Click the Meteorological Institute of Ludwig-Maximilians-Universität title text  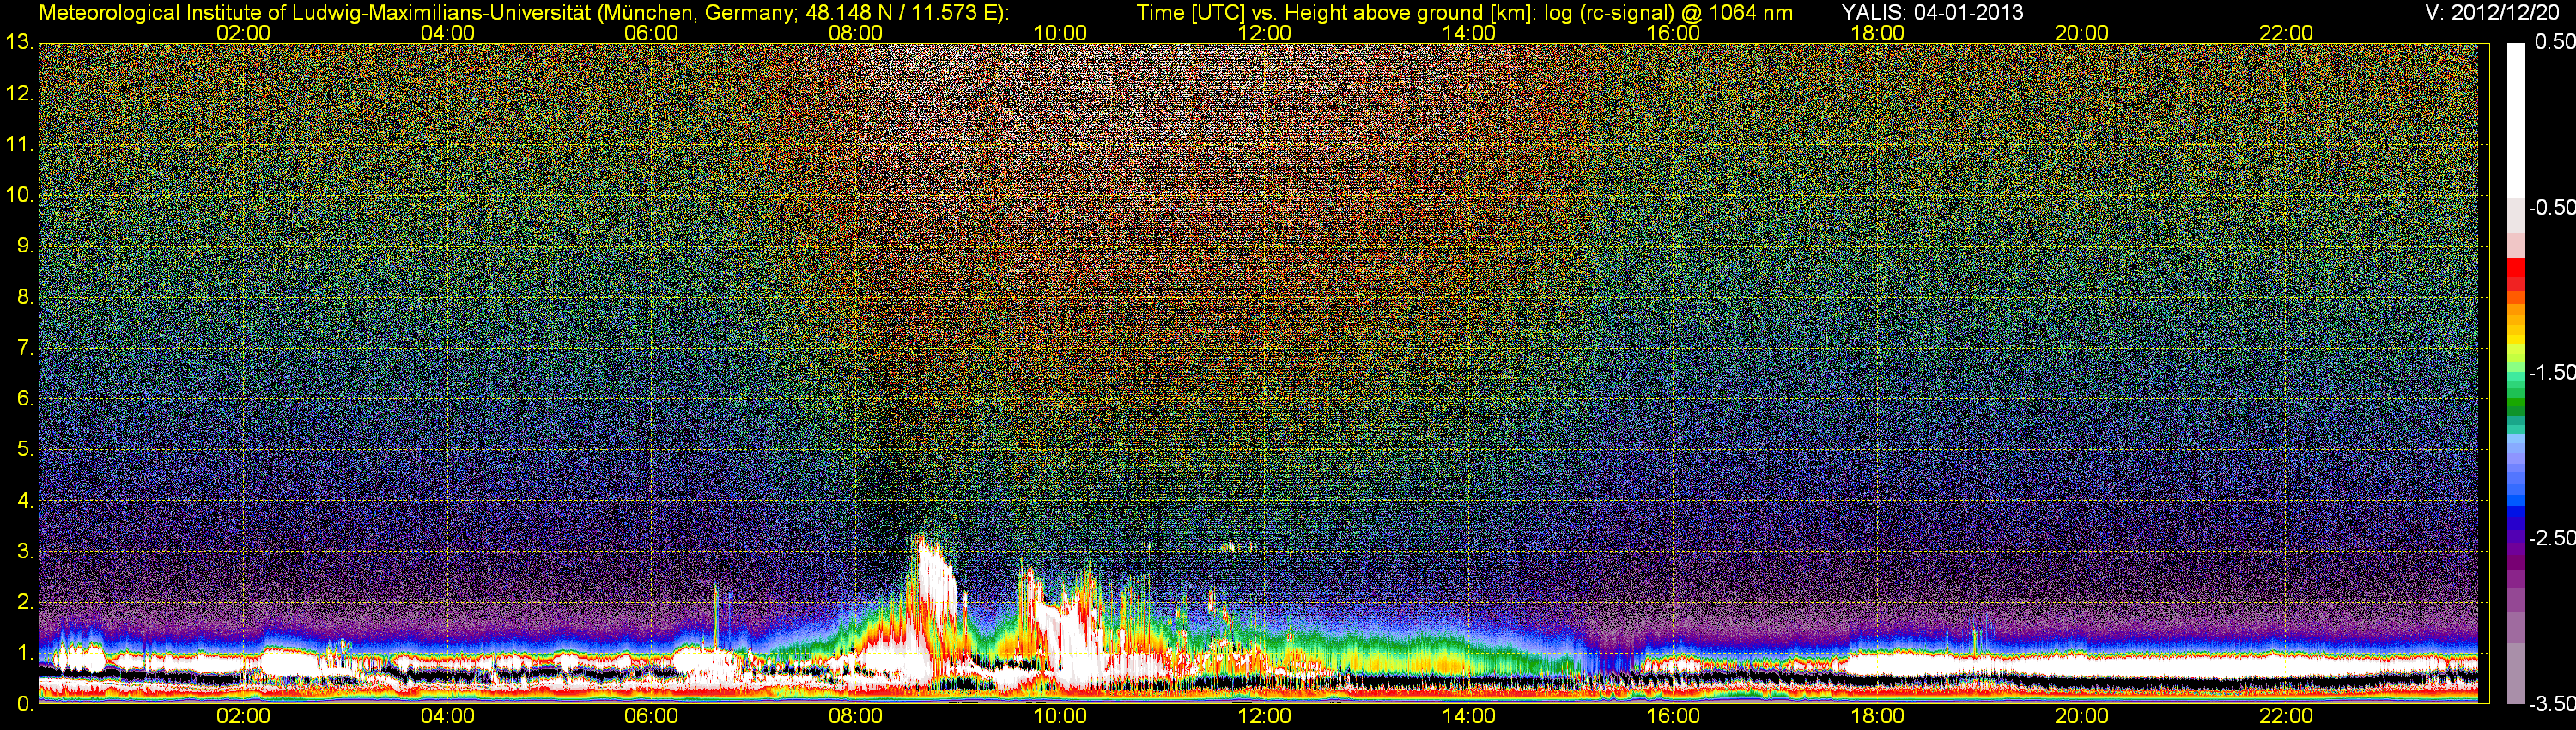coord(523,13)
